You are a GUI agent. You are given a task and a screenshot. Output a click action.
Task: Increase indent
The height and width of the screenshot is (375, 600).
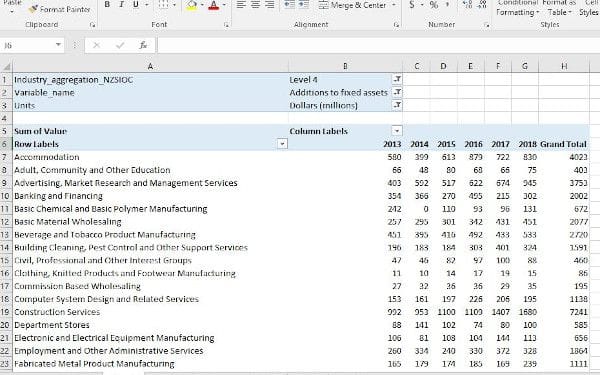303,5
